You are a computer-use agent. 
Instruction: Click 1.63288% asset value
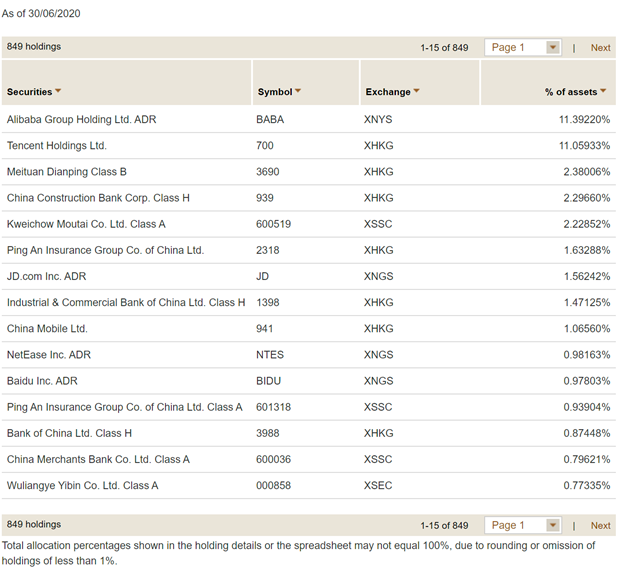coord(587,250)
